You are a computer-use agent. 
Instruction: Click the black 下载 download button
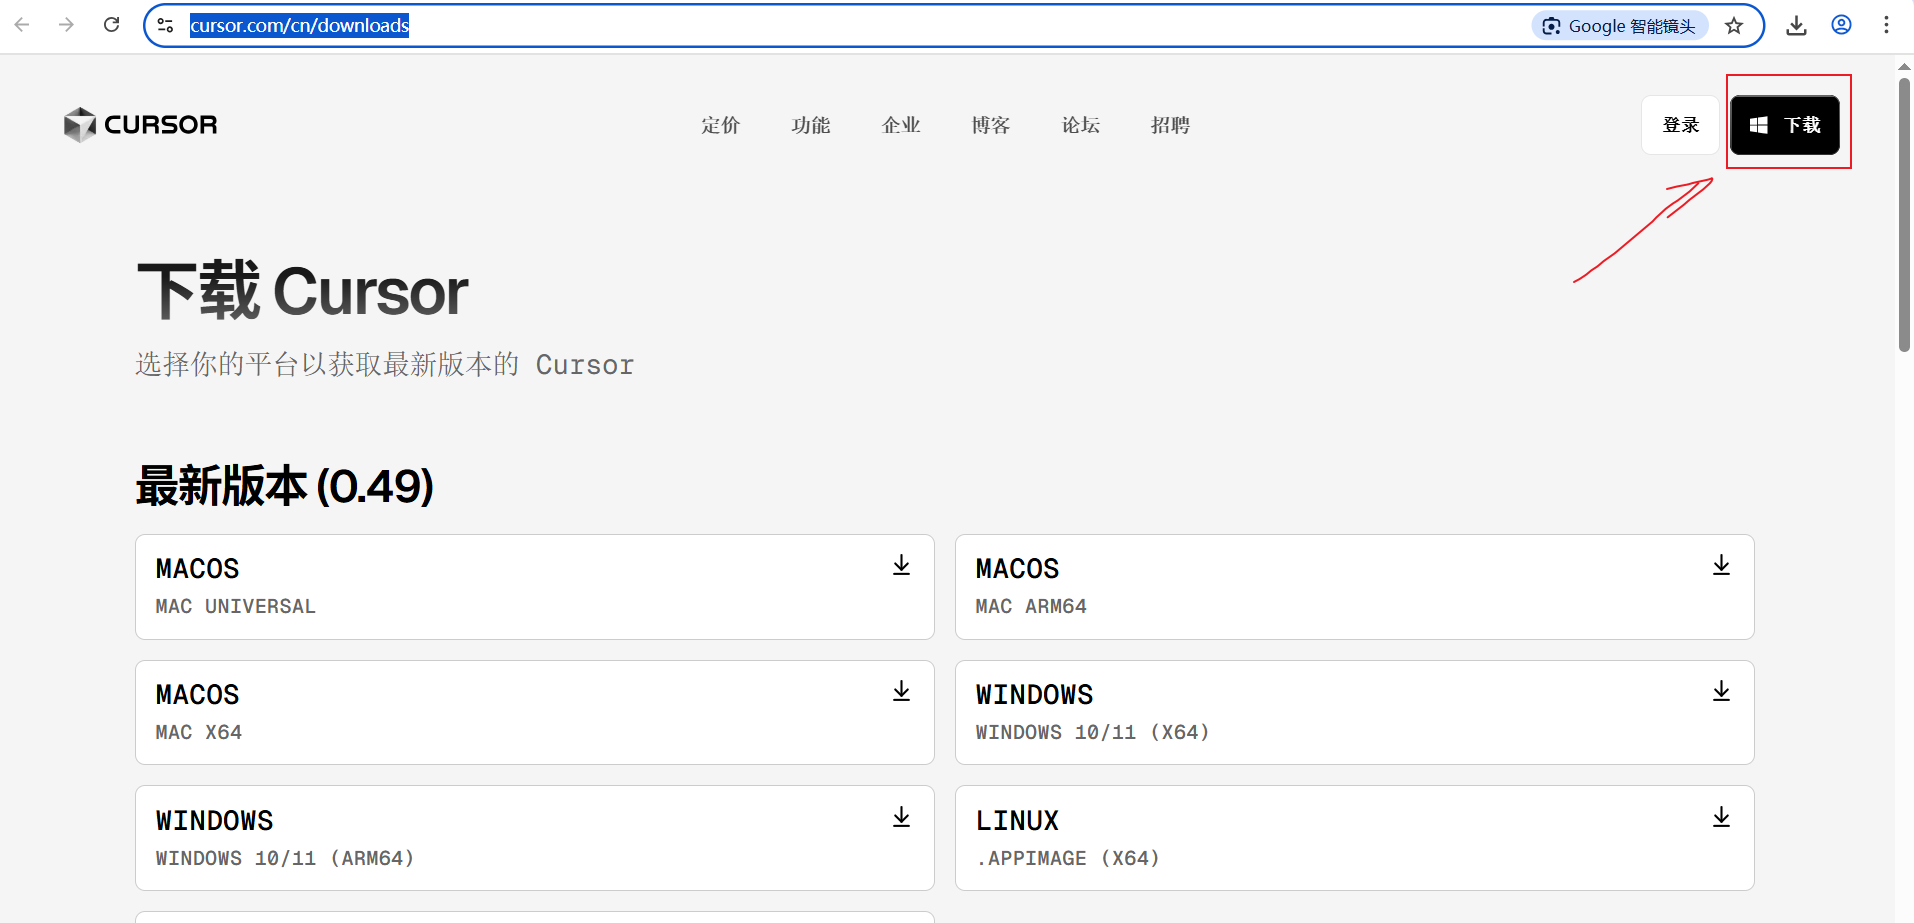tap(1785, 125)
